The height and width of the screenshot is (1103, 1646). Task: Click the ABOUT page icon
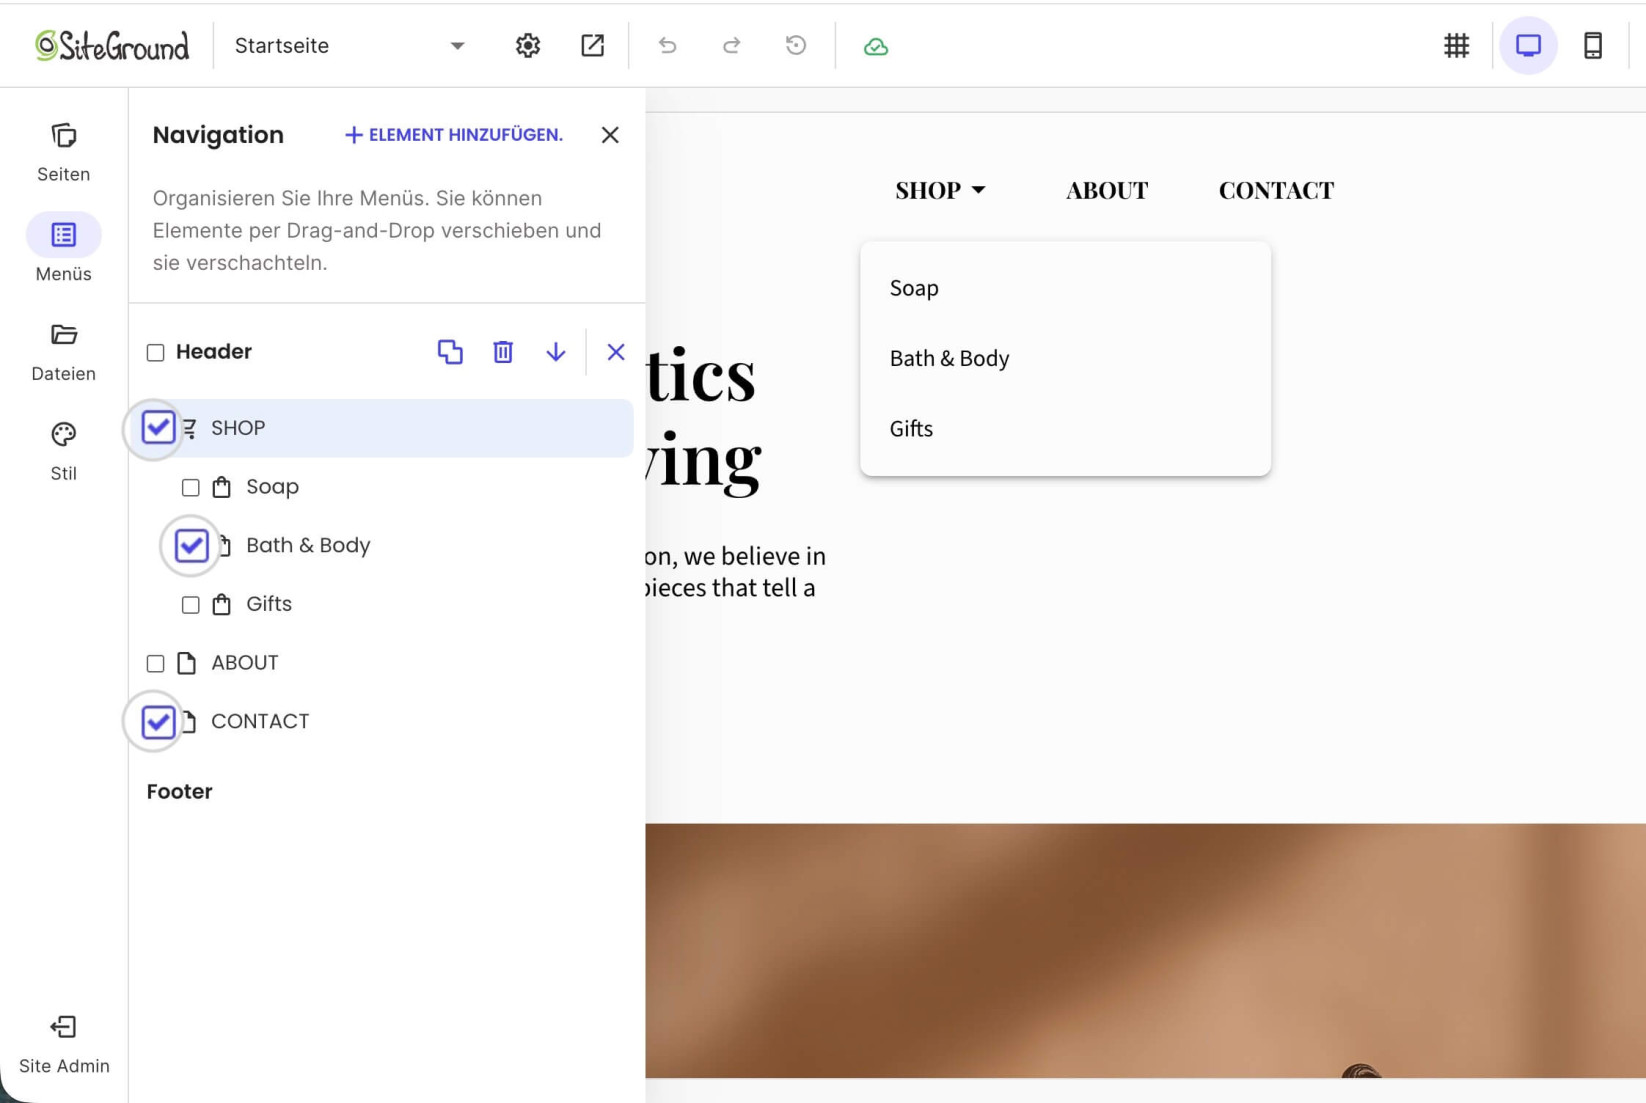tap(187, 663)
